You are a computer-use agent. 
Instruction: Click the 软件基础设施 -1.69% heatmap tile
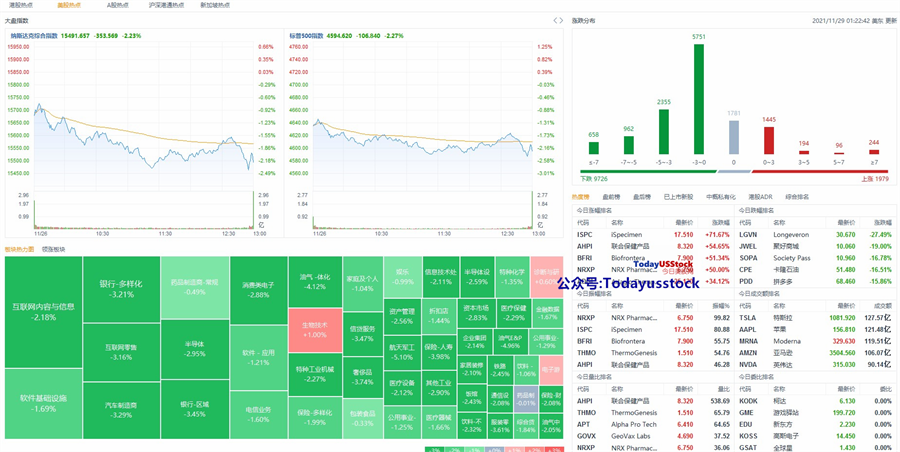pos(44,403)
